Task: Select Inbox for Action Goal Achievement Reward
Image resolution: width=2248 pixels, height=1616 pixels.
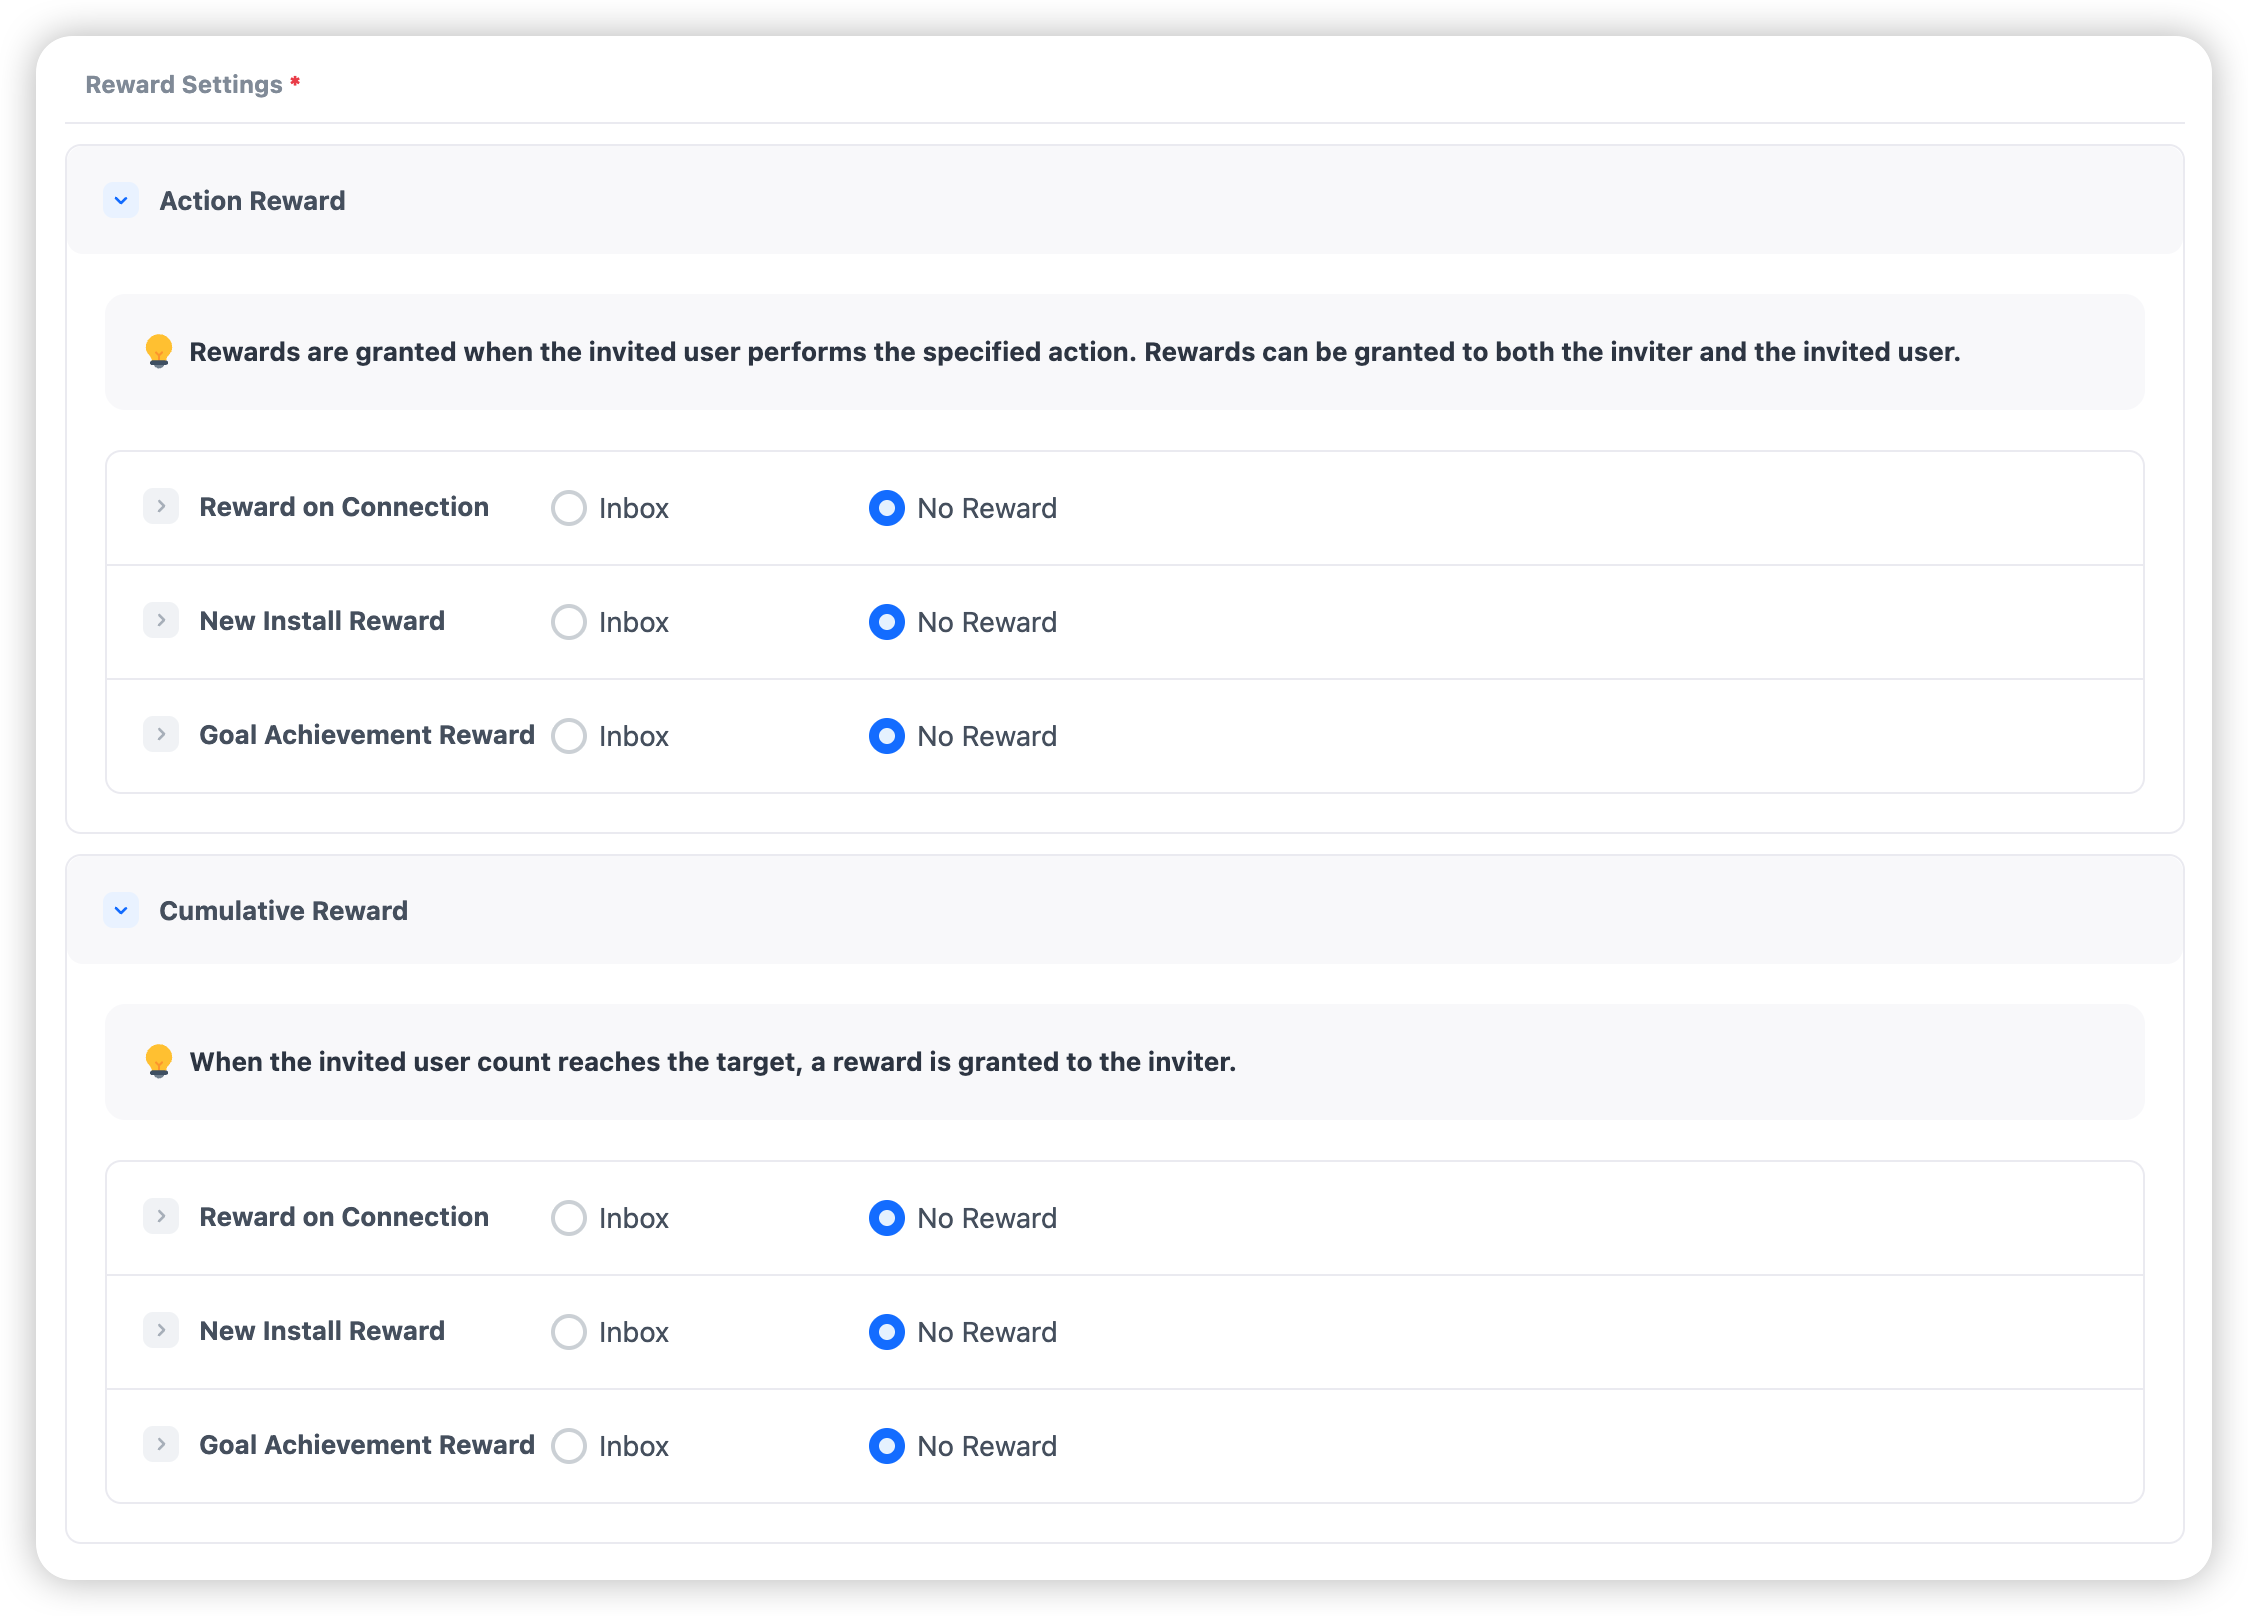Action: tap(569, 736)
